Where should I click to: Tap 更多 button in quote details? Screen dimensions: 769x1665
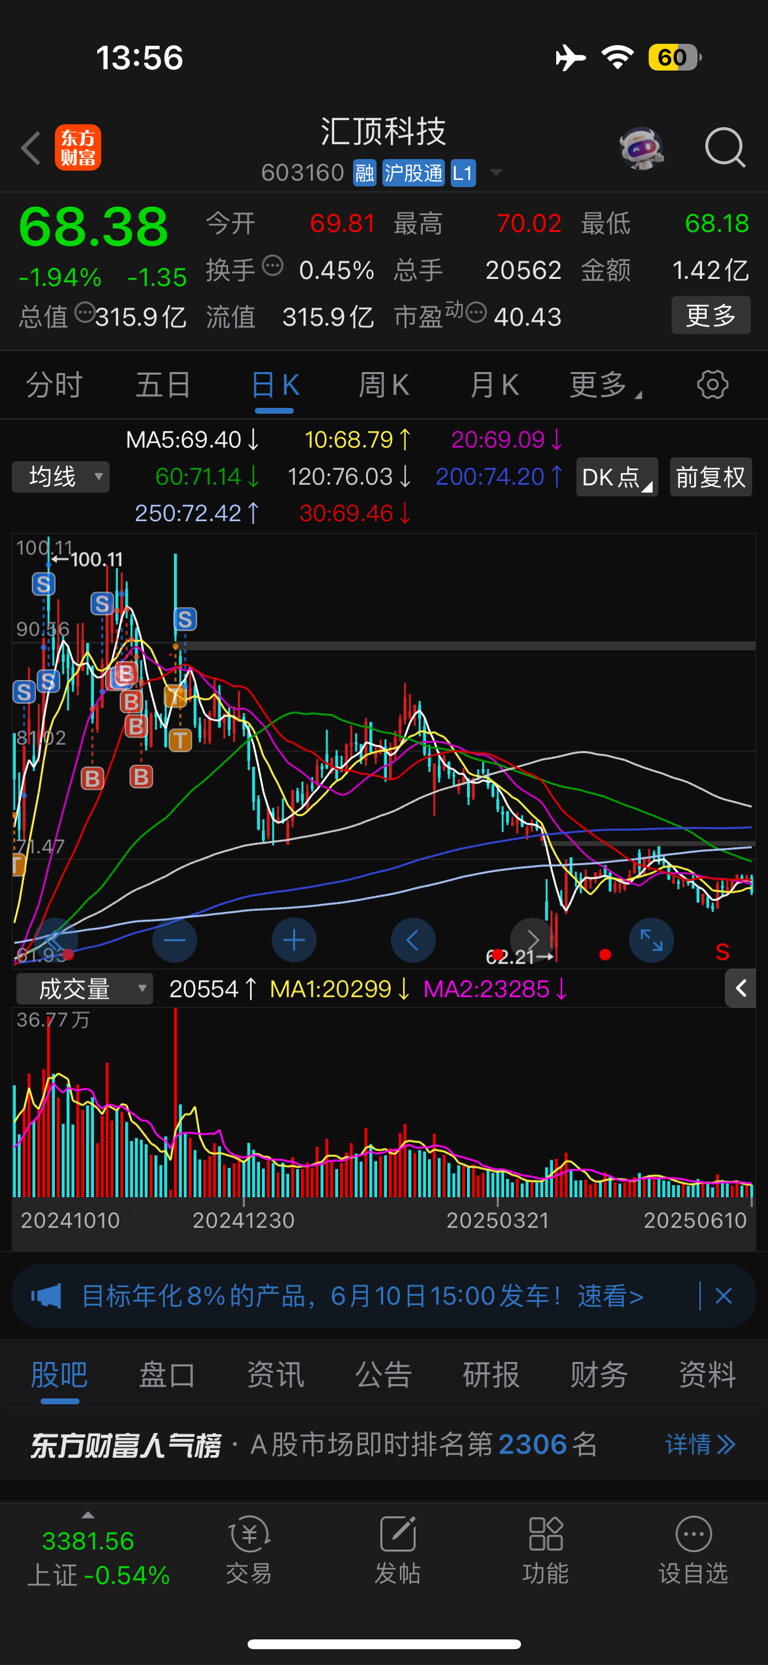[x=711, y=316]
